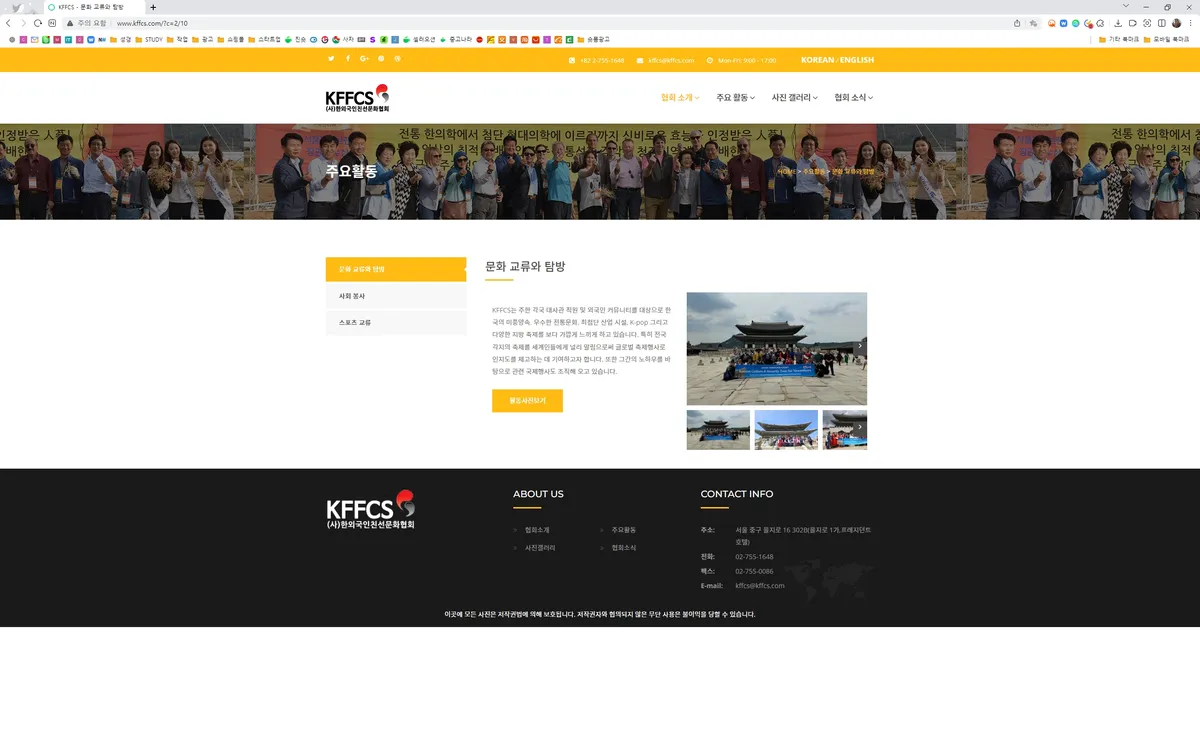Click the KFFCS logo in the footer
The width and height of the screenshot is (1200, 731).
point(370,510)
